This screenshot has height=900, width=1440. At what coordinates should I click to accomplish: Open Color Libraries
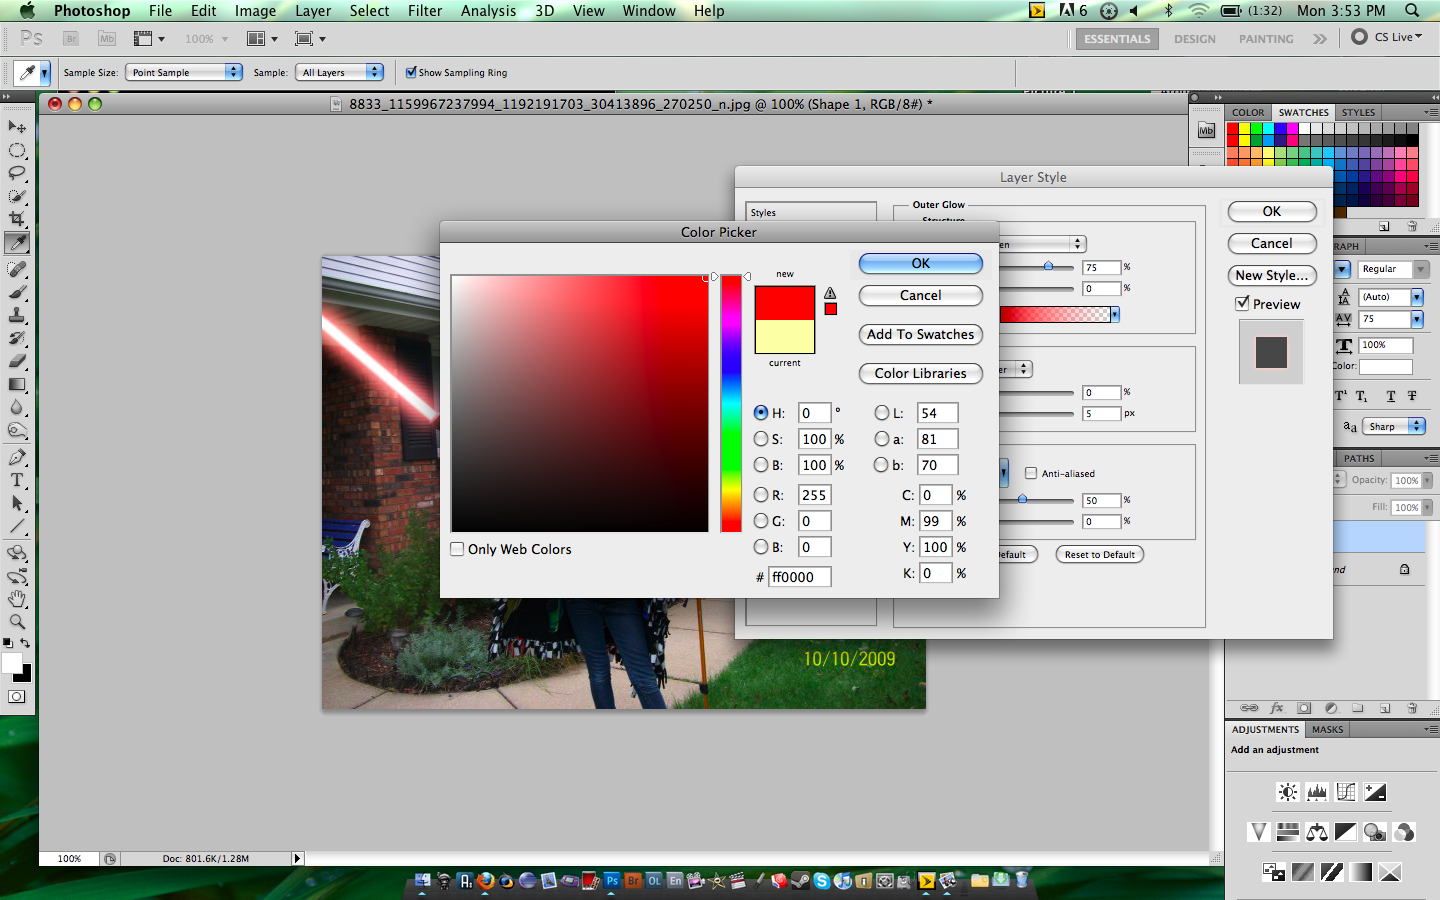click(920, 373)
